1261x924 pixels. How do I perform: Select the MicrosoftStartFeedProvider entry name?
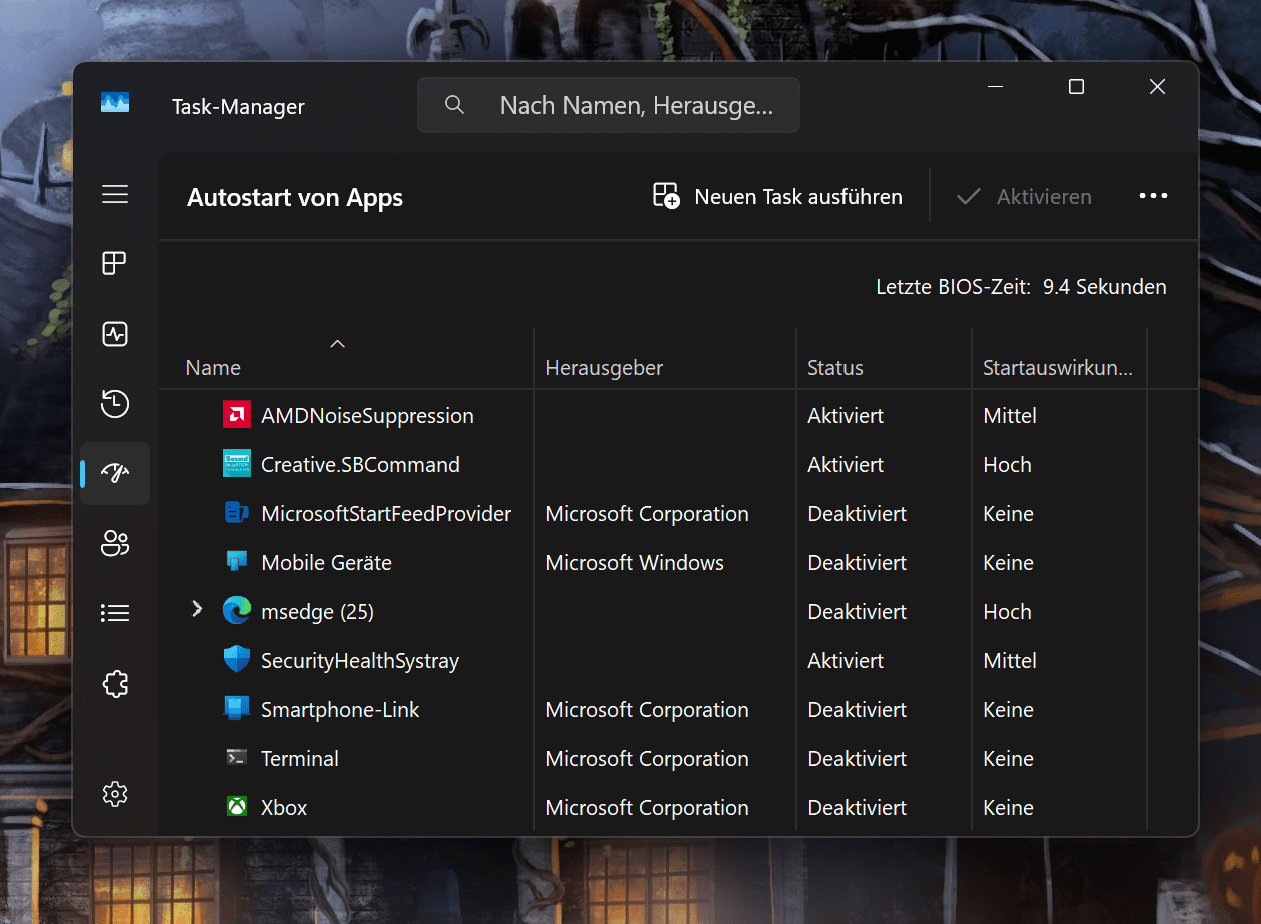point(386,513)
